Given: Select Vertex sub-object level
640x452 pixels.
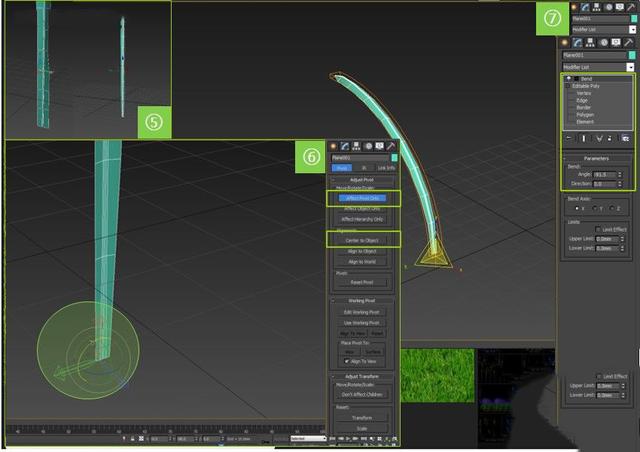Looking at the screenshot, I should coord(584,93).
